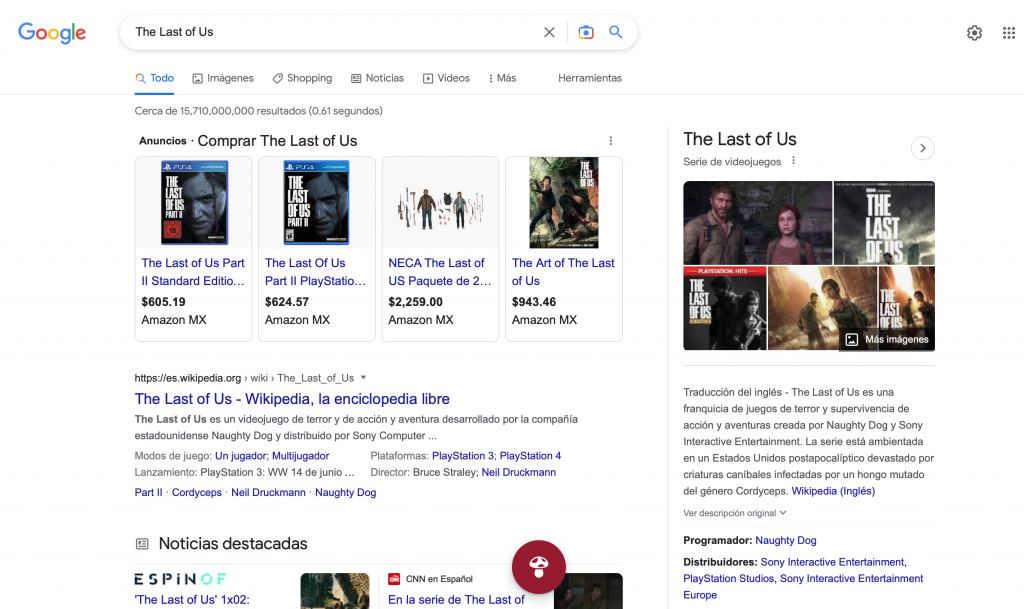The width and height of the screenshot is (1024, 609).
Task: Click the knowledge panel next arrow chevron
Action: point(923,148)
